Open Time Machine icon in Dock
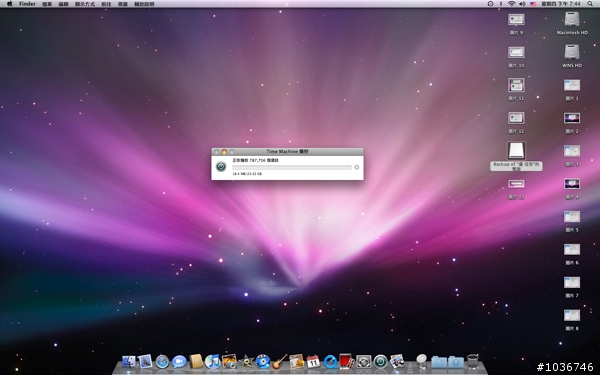600x375 pixels. [380, 361]
